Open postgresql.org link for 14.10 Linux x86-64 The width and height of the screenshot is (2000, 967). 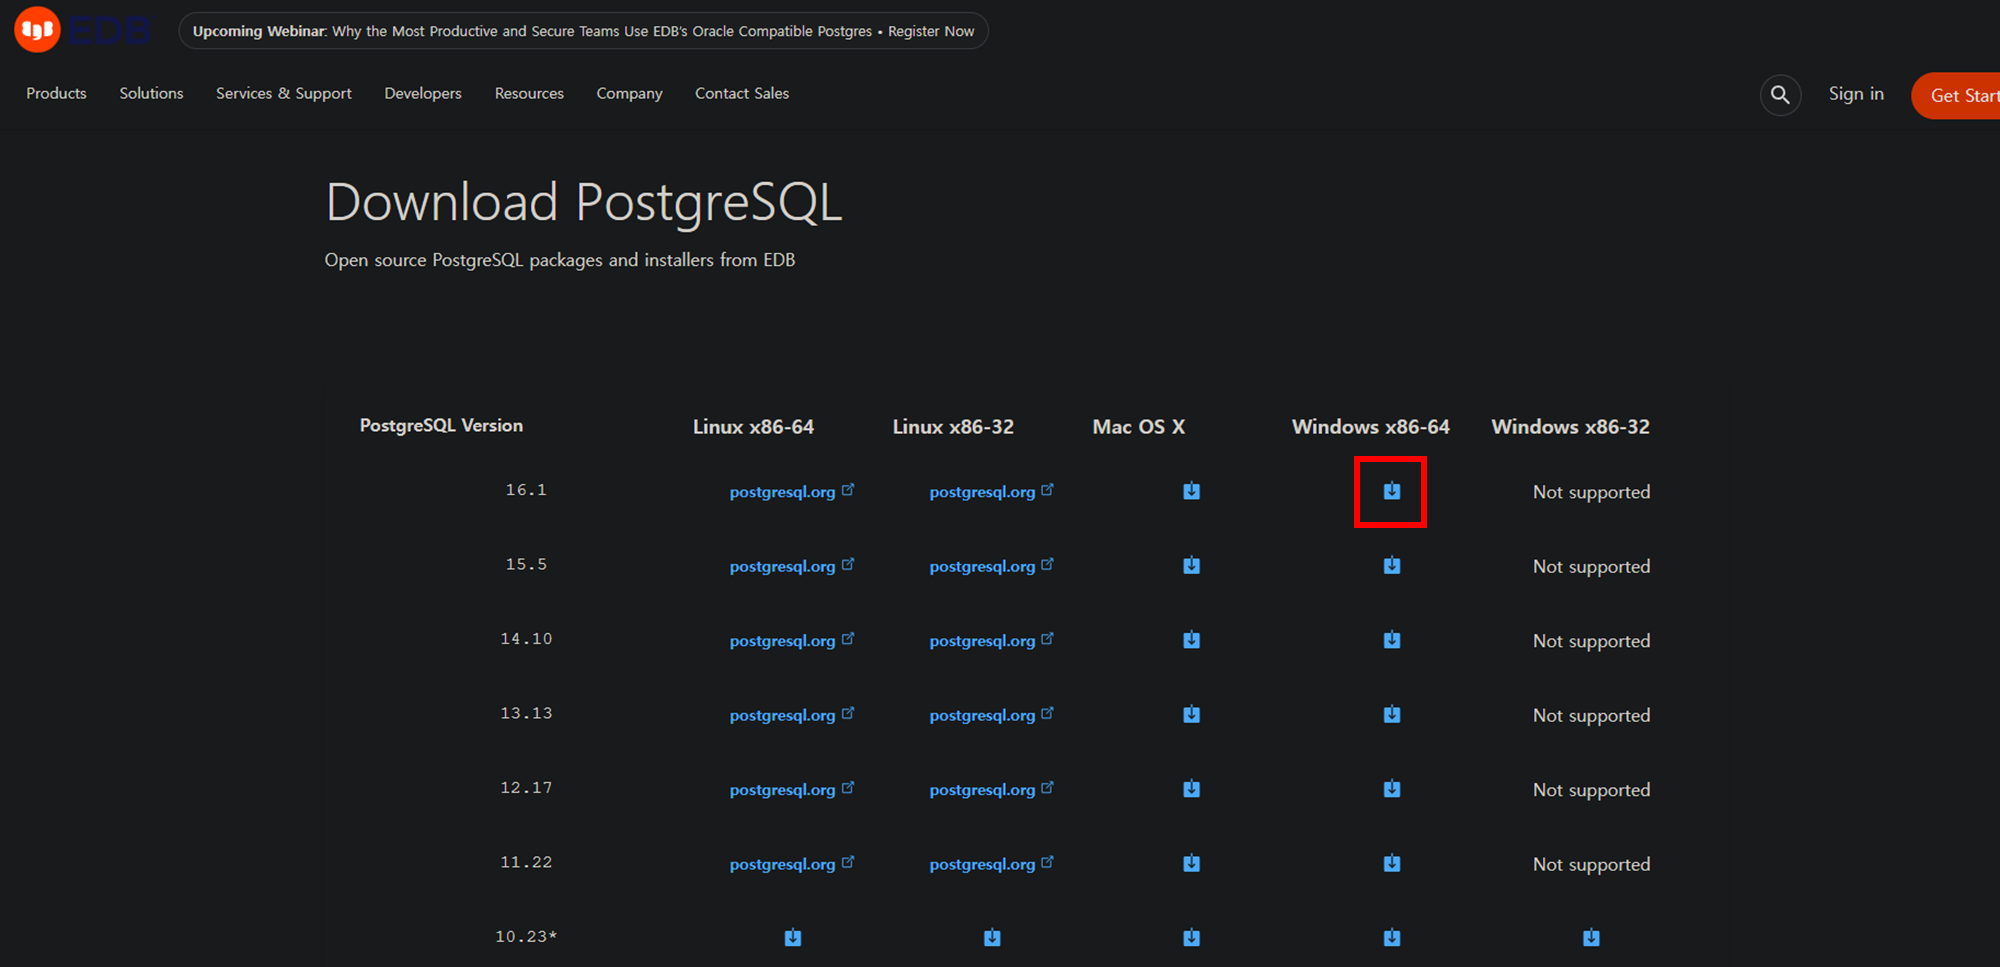click(x=792, y=641)
